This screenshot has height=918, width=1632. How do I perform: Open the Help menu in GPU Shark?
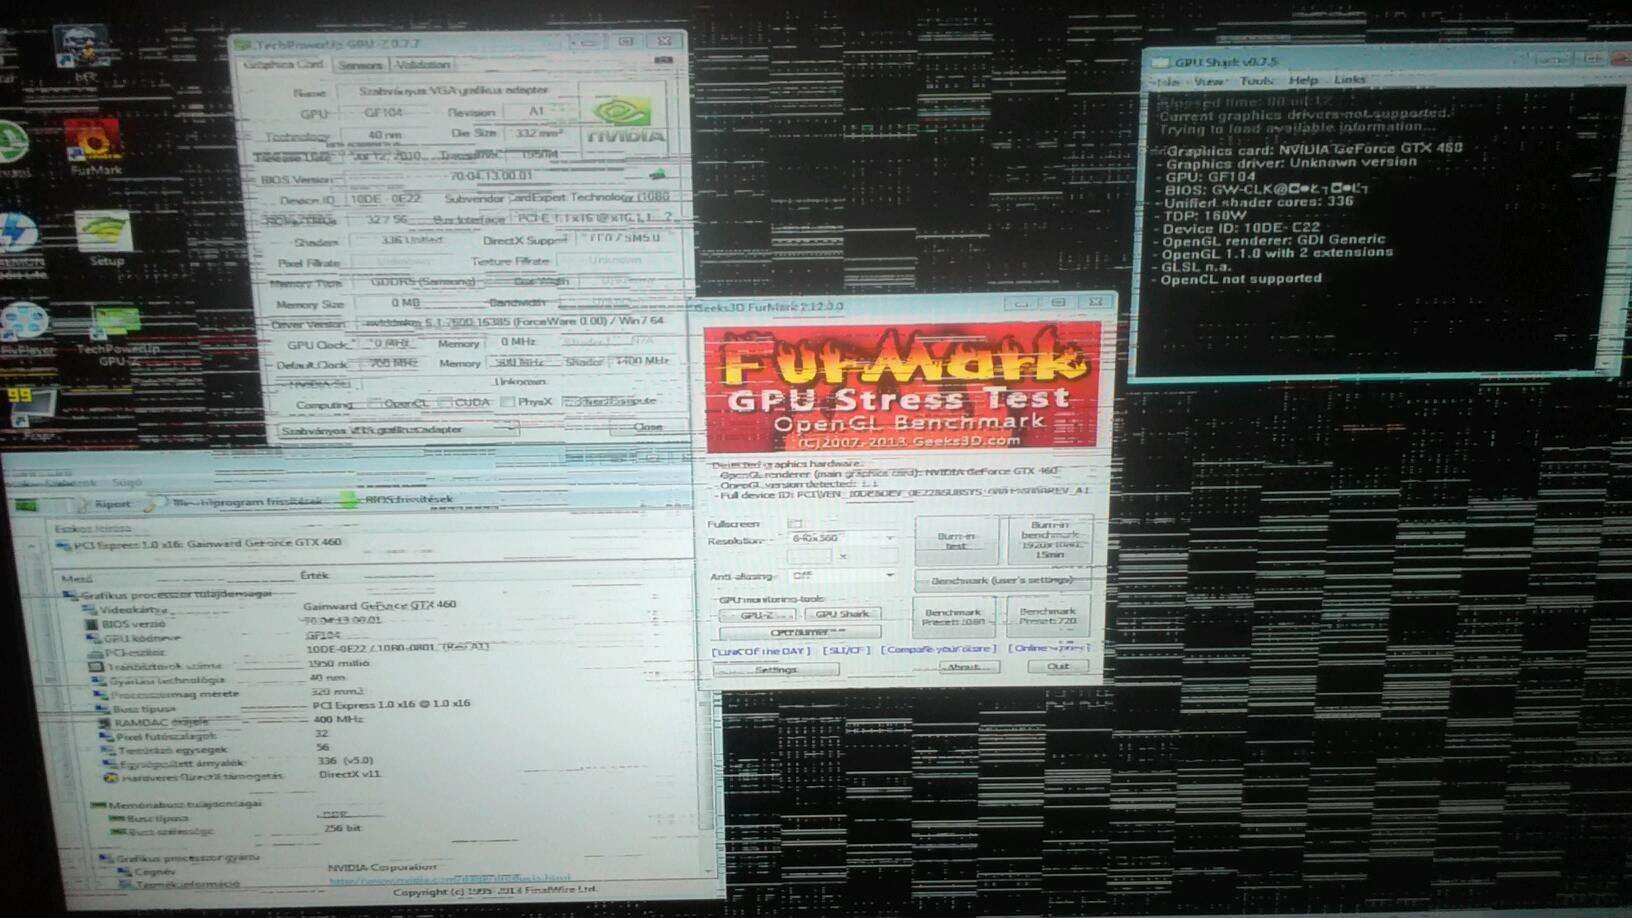pyautogui.click(x=1303, y=80)
